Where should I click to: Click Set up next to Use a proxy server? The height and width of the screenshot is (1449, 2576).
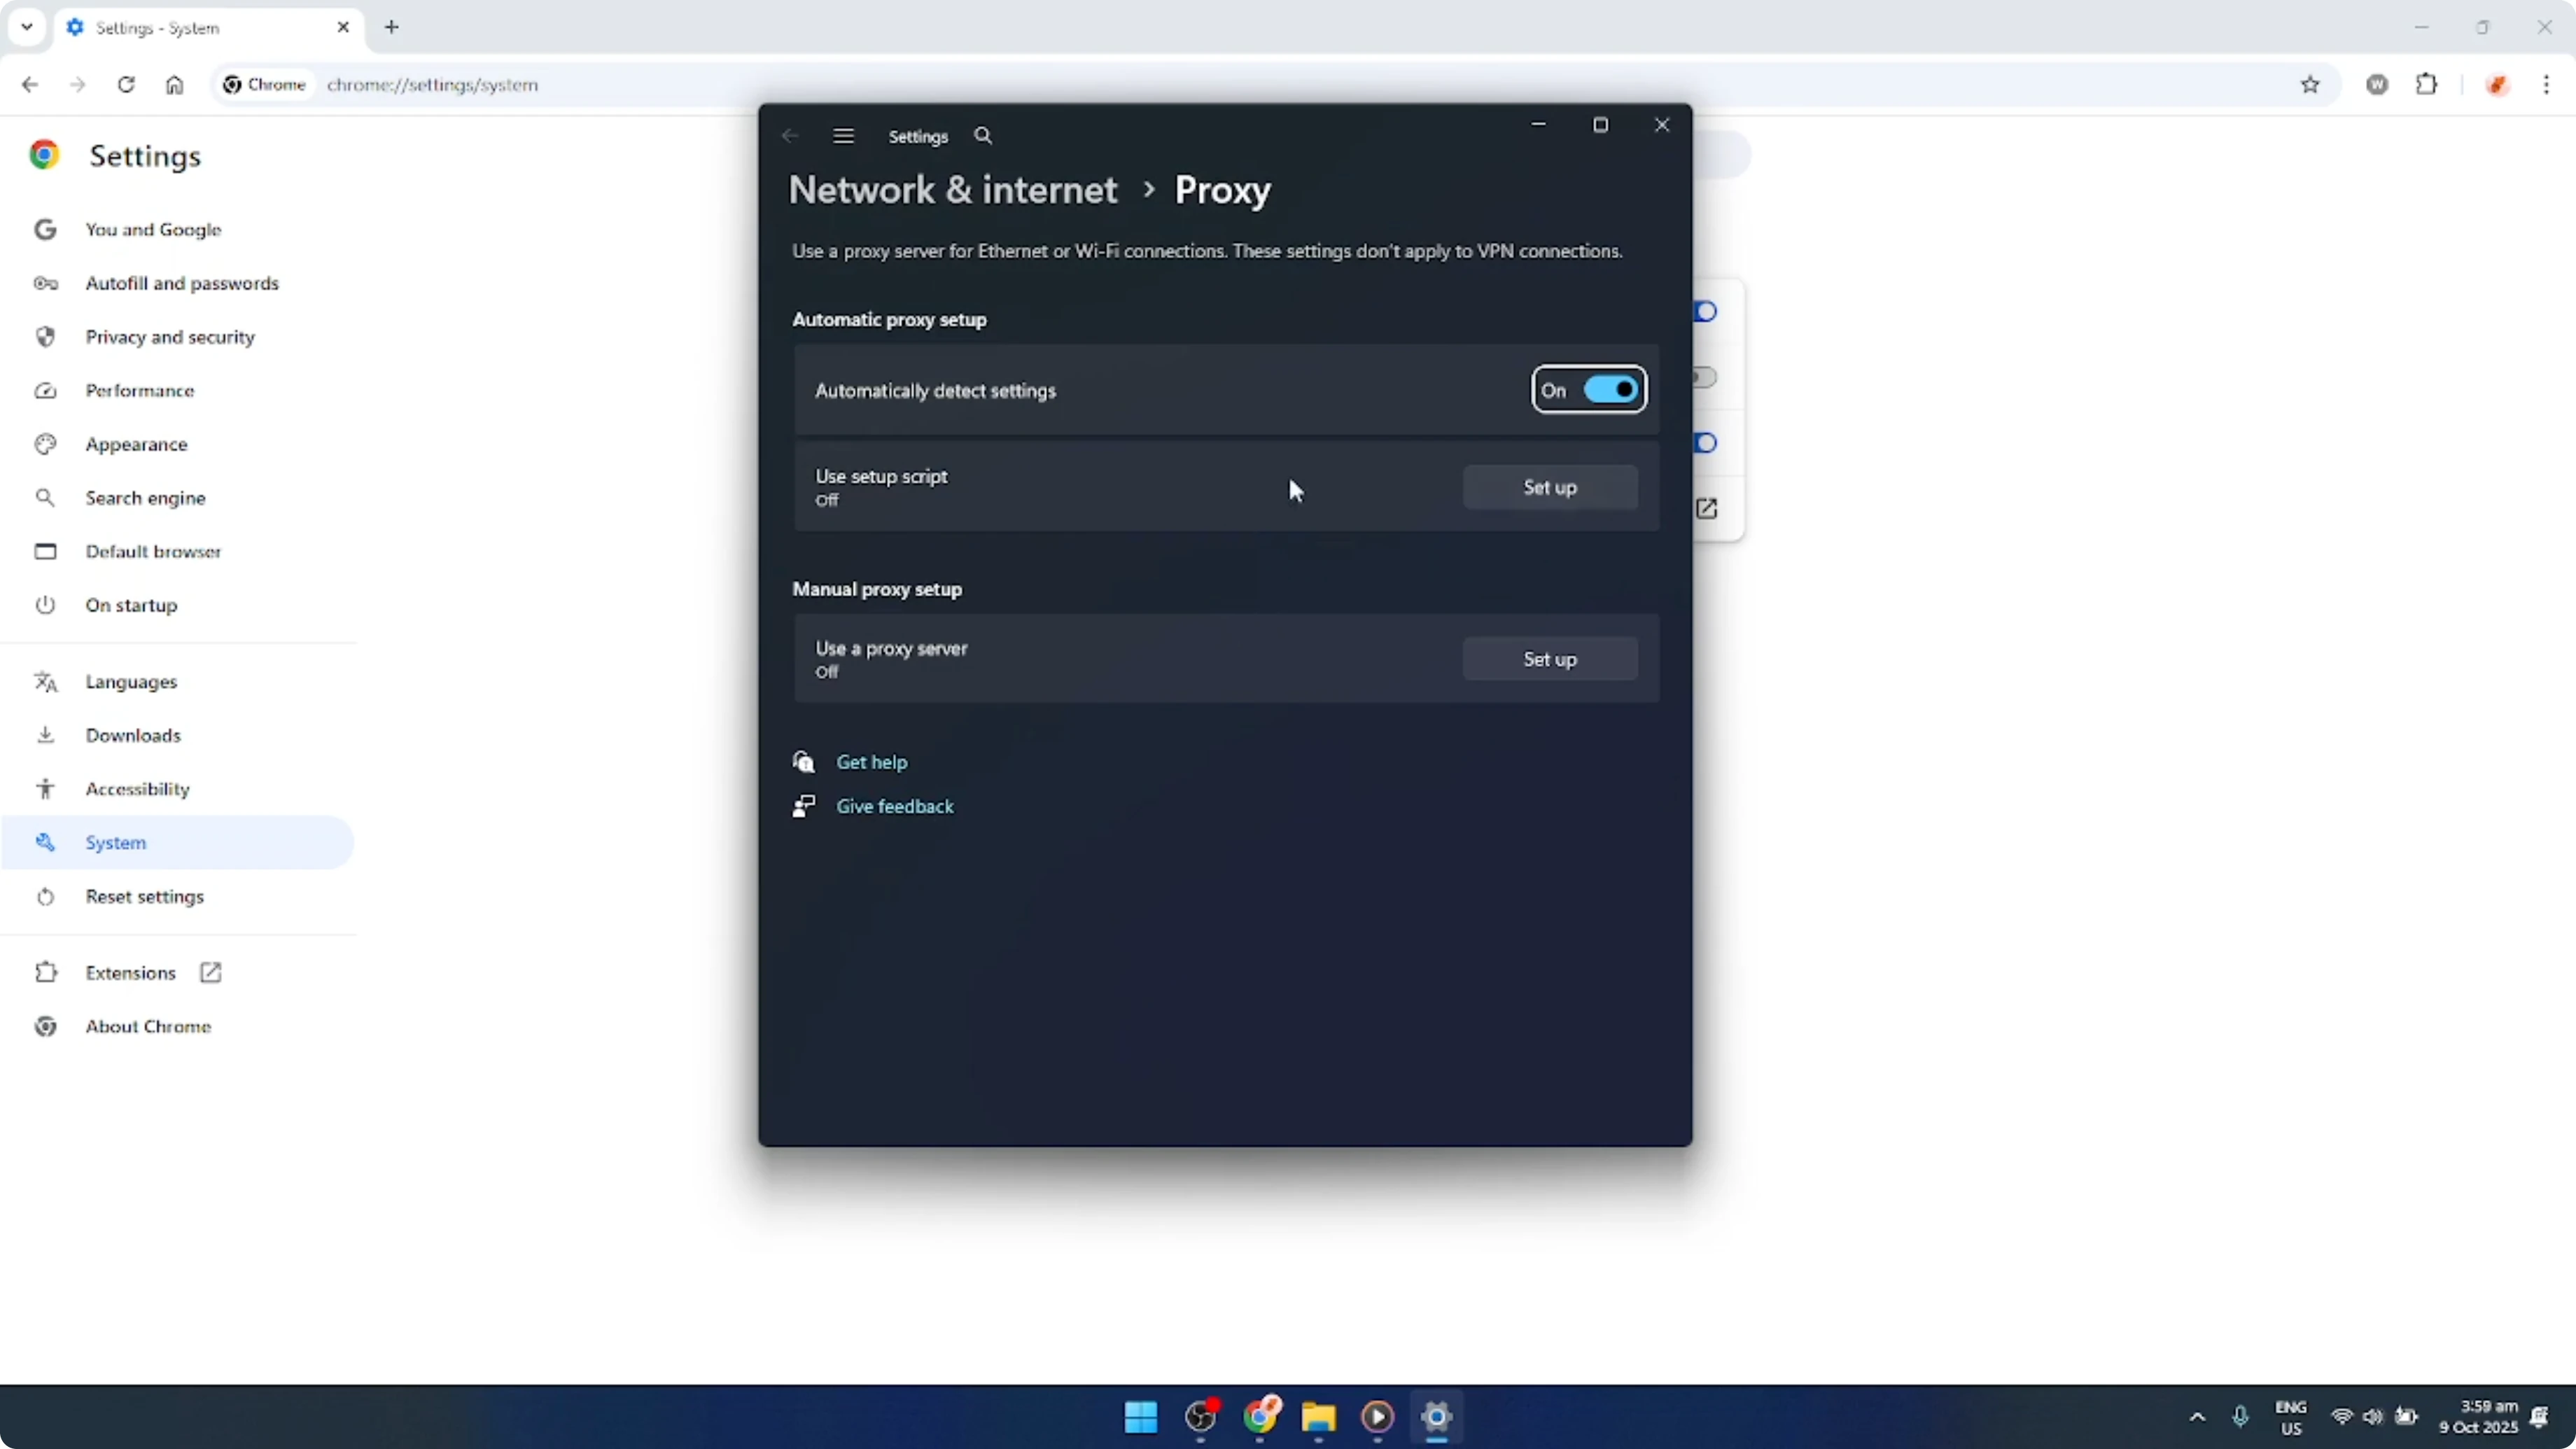point(1549,658)
